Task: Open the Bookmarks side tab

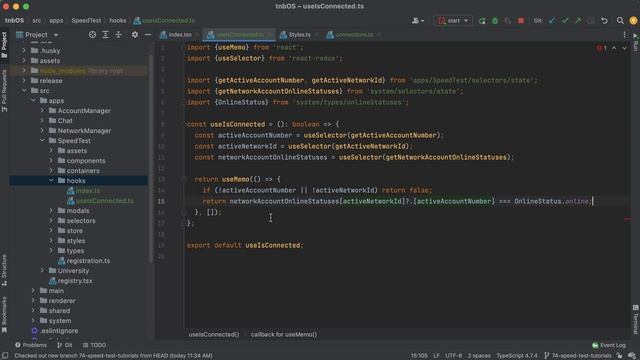Action: pos(4,315)
